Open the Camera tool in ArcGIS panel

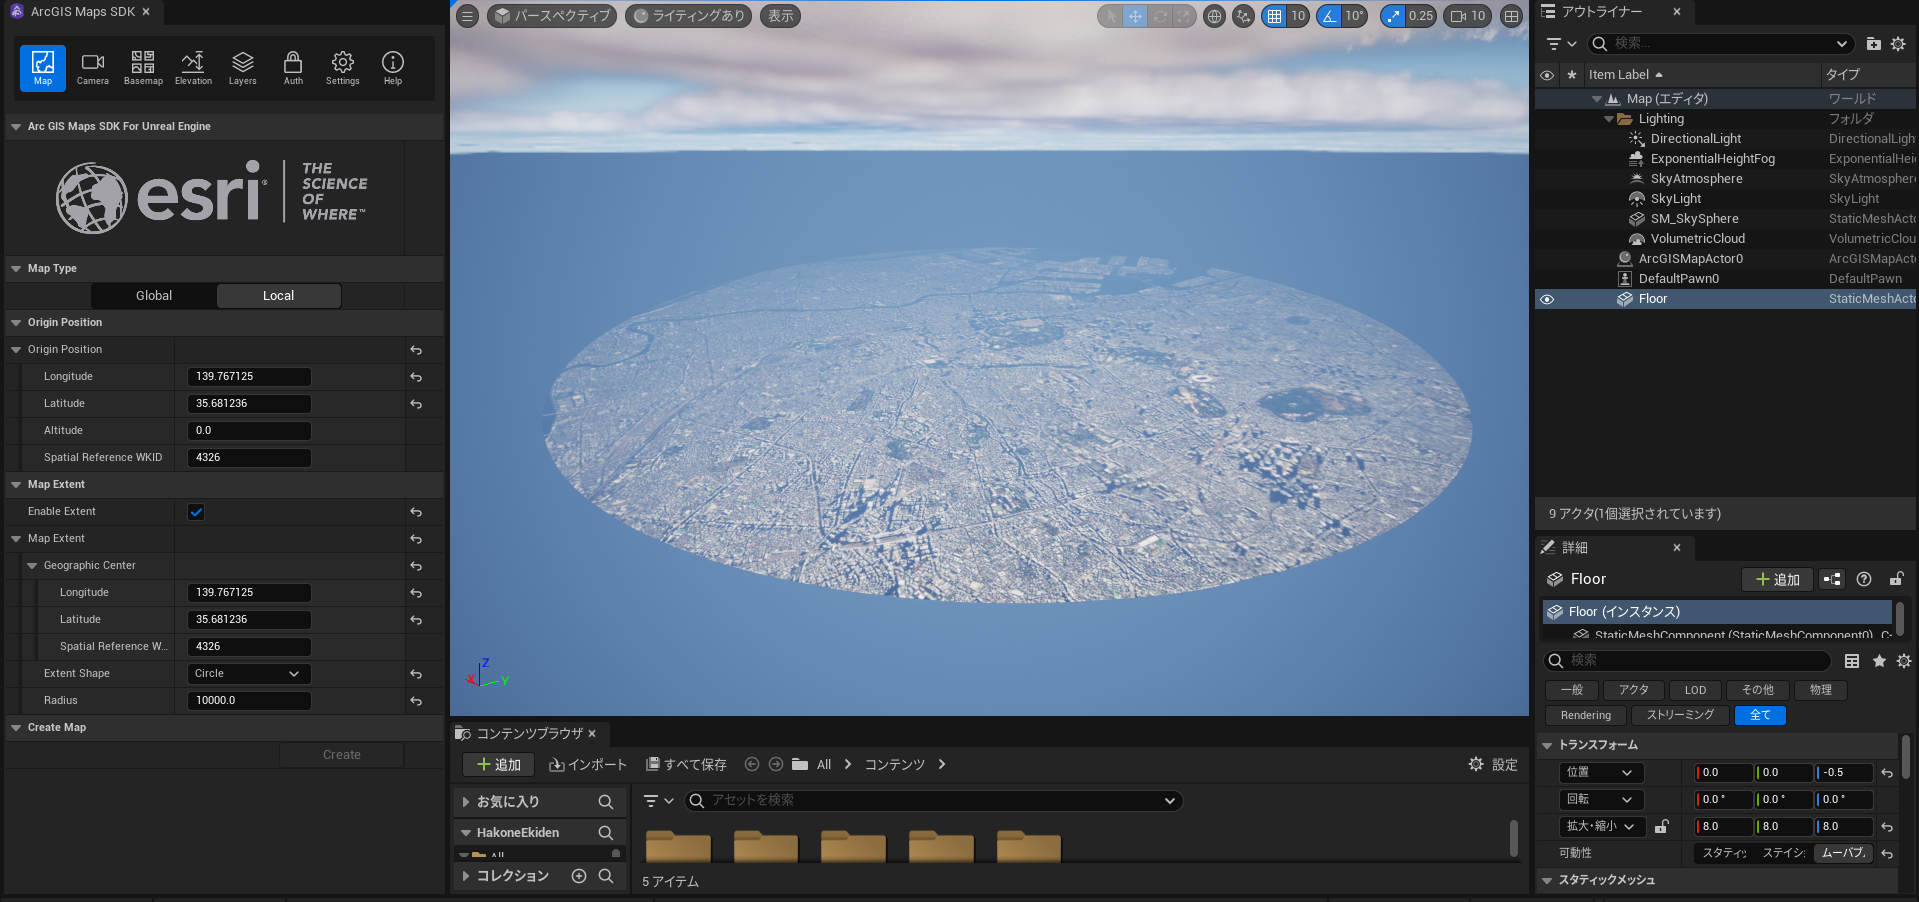[x=93, y=68]
